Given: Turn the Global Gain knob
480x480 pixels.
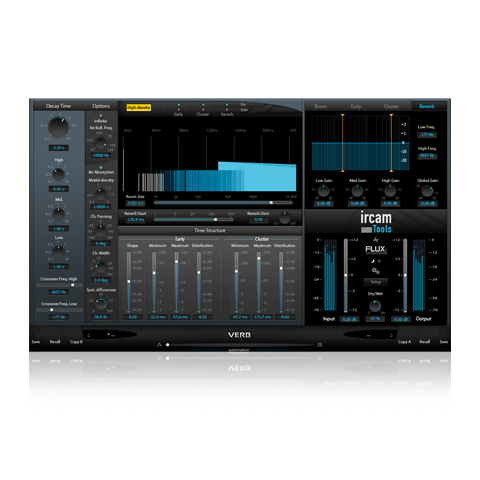Looking at the screenshot, I should pos(427,191).
